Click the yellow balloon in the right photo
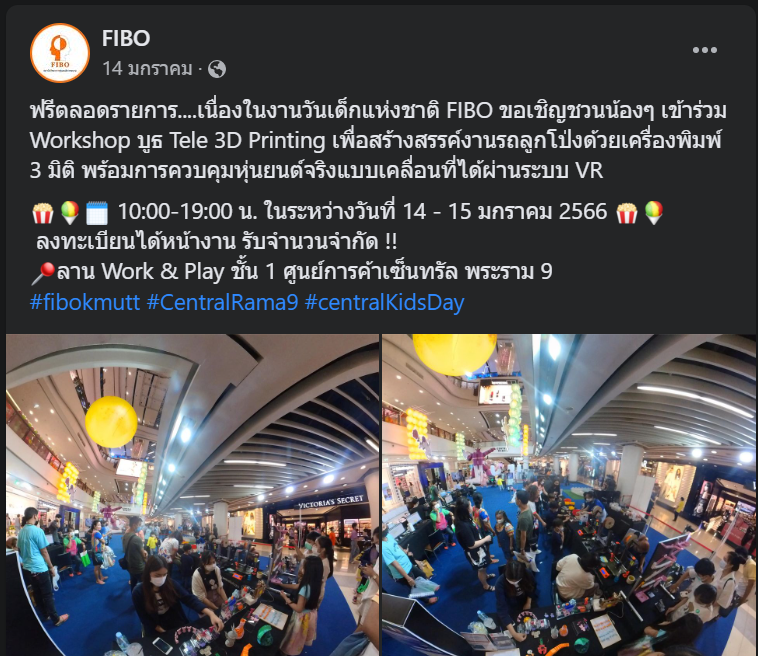This screenshot has height=656, width=758. click(454, 354)
